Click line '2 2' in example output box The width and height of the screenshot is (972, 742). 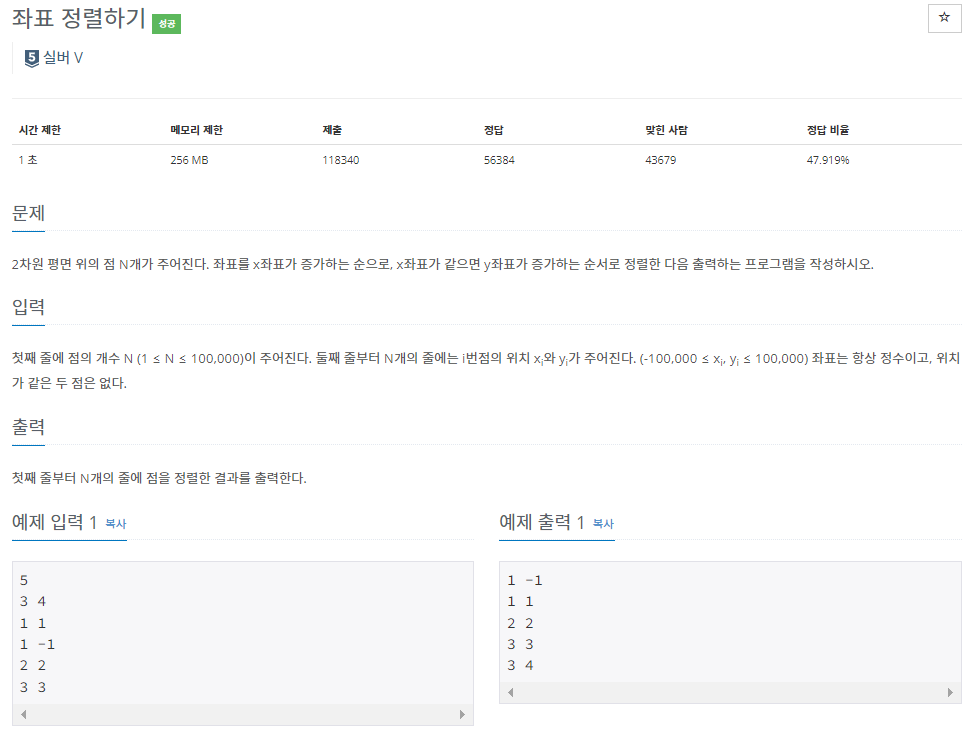pyautogui.click(x=520, y=623)
